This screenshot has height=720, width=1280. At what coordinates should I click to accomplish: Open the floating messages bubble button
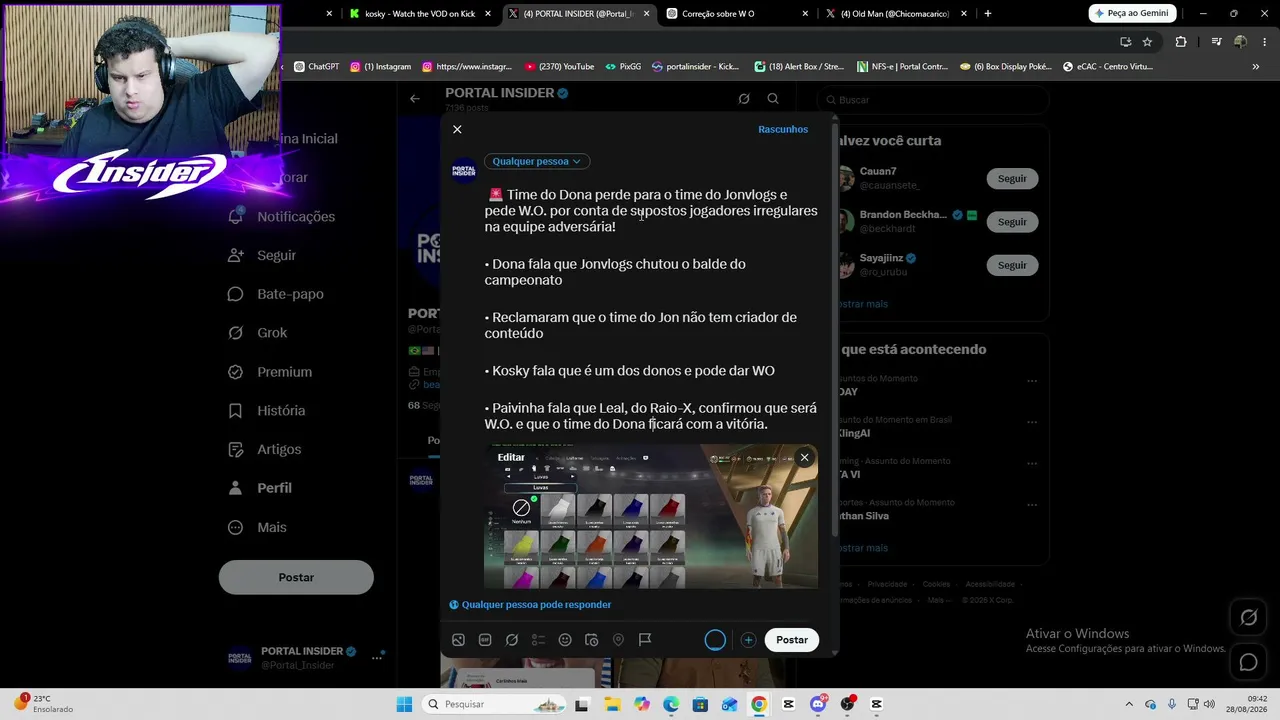click(1249, 662)
